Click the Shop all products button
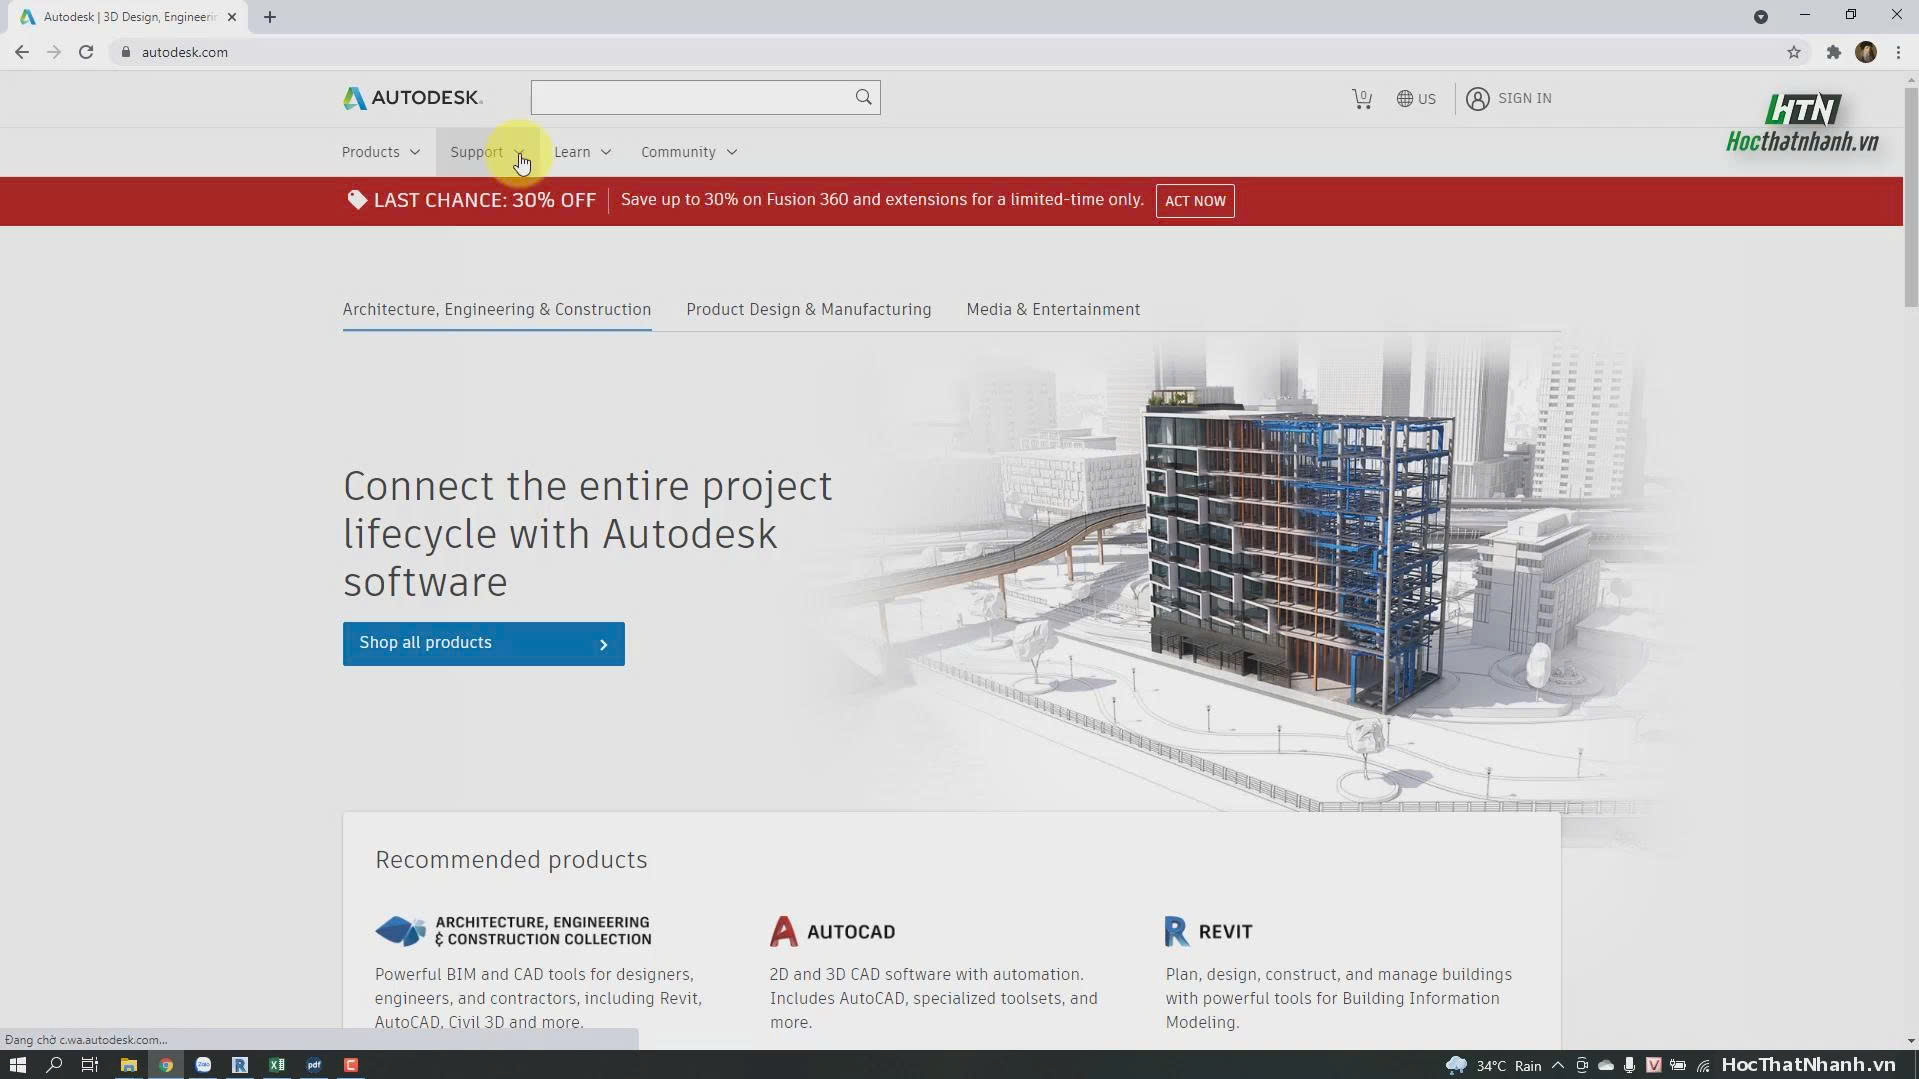Image resolution: width=1919 pixels, height=1079 pixels. (x=484, y=643)
